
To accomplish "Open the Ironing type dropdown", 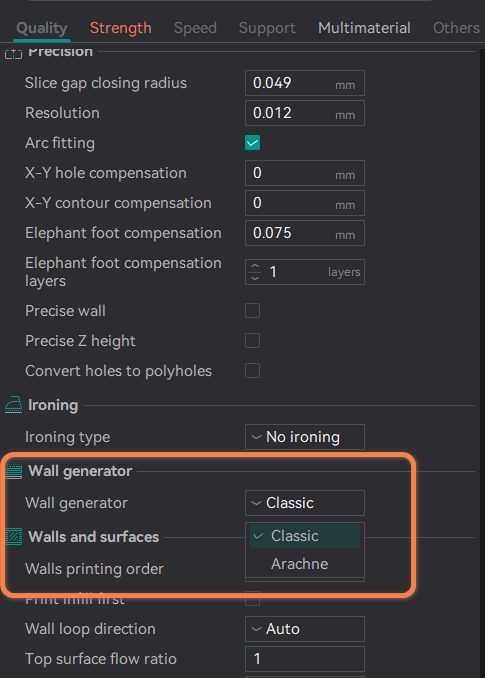I will (305, 437).
